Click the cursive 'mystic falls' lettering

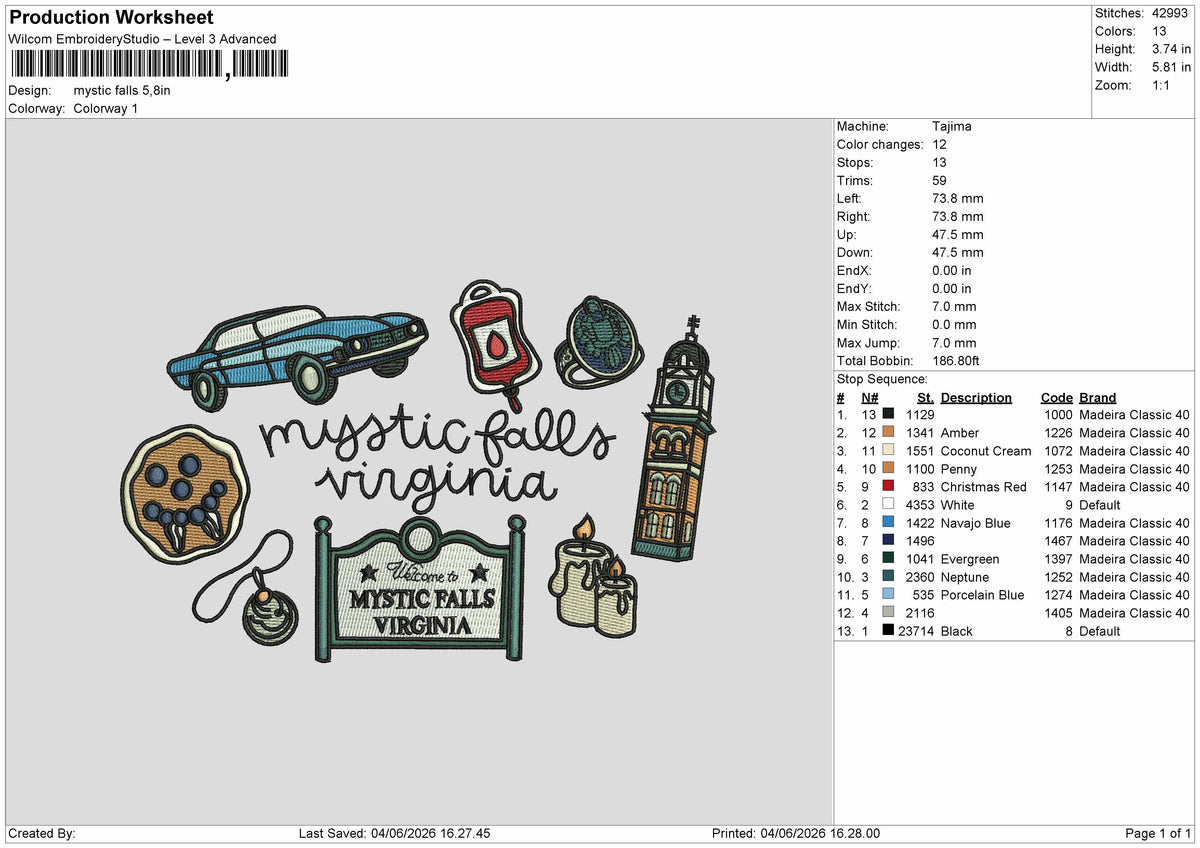436,437
